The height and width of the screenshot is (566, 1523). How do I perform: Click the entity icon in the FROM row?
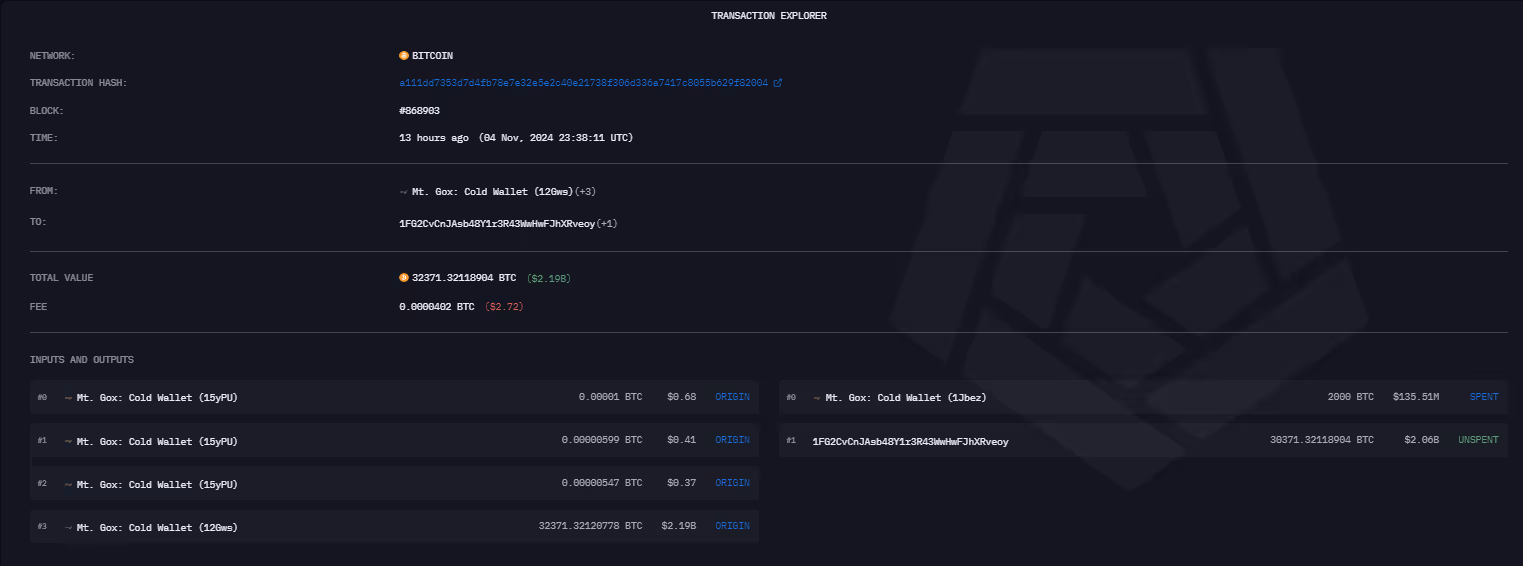[x=404, y=191]
